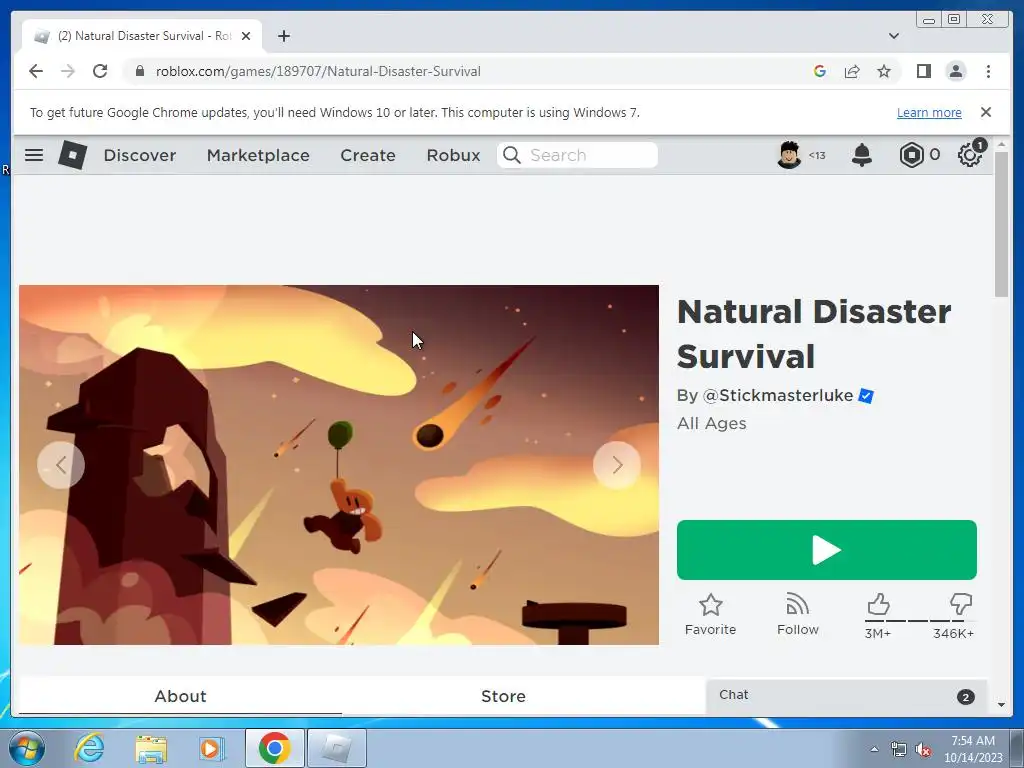Expand the tab search dropdown arrow
Screen dimensions: 1024x768
tap(893, 36)
